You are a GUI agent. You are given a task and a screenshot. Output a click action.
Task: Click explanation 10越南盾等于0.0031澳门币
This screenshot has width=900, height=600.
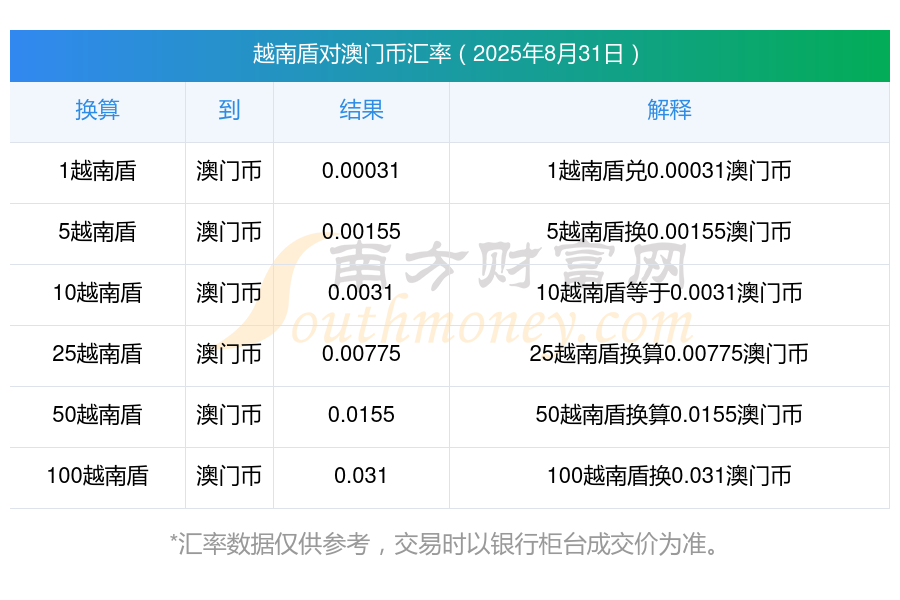pyautogui.click(x=669, y=293)
